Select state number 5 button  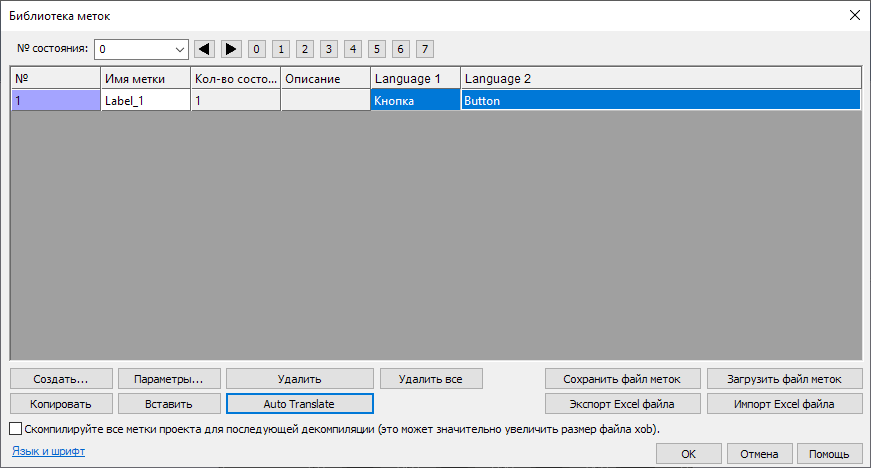(377, 48)
